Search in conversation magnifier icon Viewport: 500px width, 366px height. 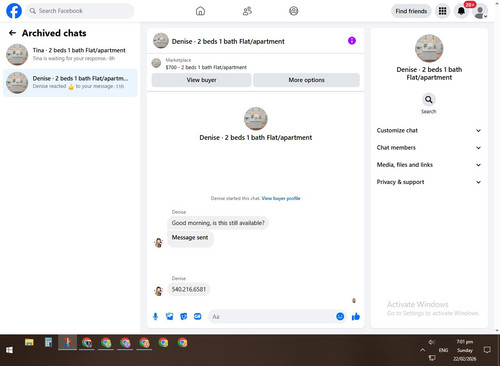[x=429, y=100]
